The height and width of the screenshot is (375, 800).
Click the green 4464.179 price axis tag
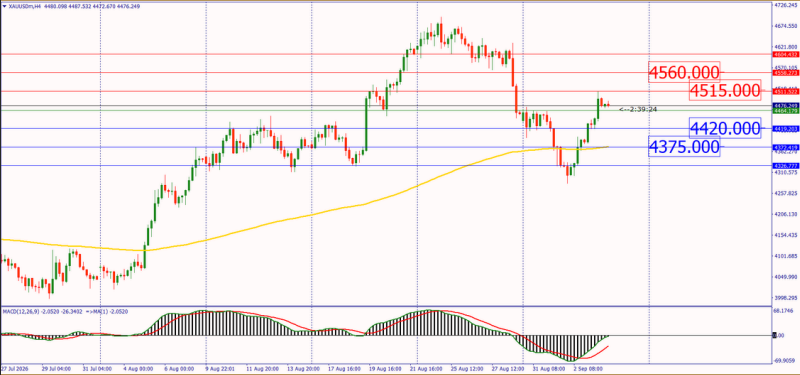point(786,110)
